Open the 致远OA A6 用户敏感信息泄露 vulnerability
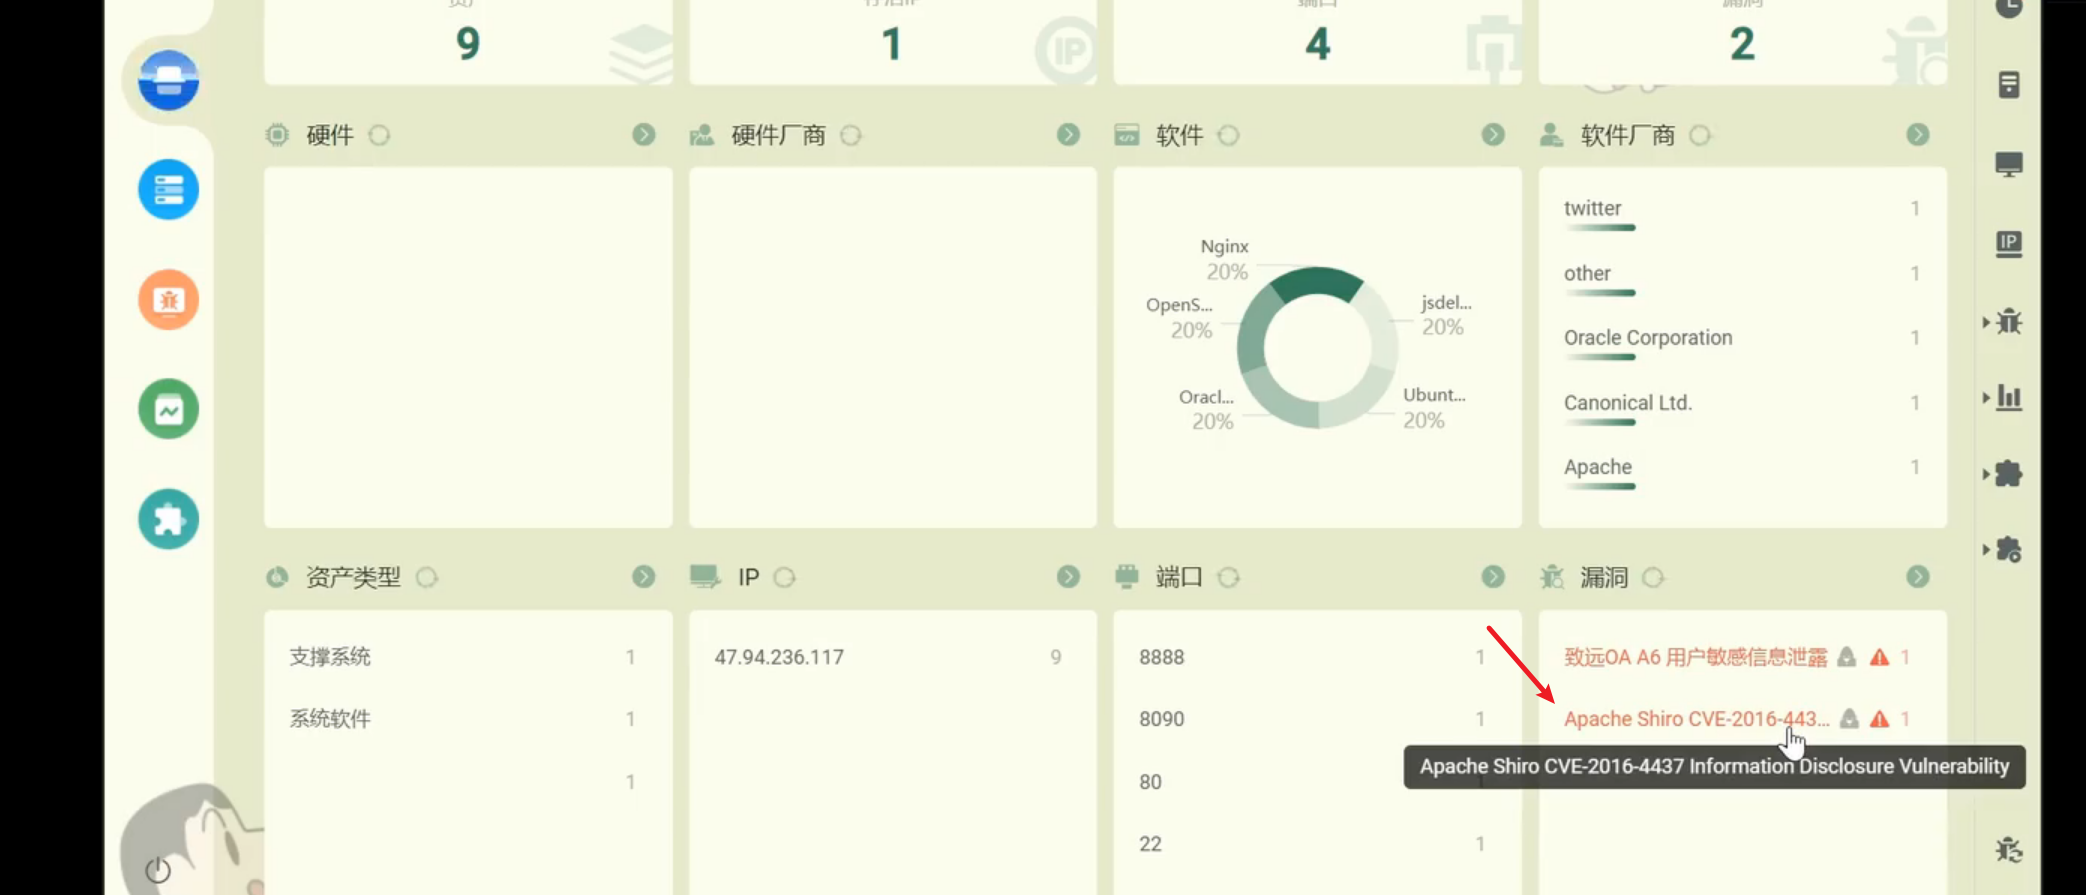The image size is (2086, 895). click(1695, 657)
